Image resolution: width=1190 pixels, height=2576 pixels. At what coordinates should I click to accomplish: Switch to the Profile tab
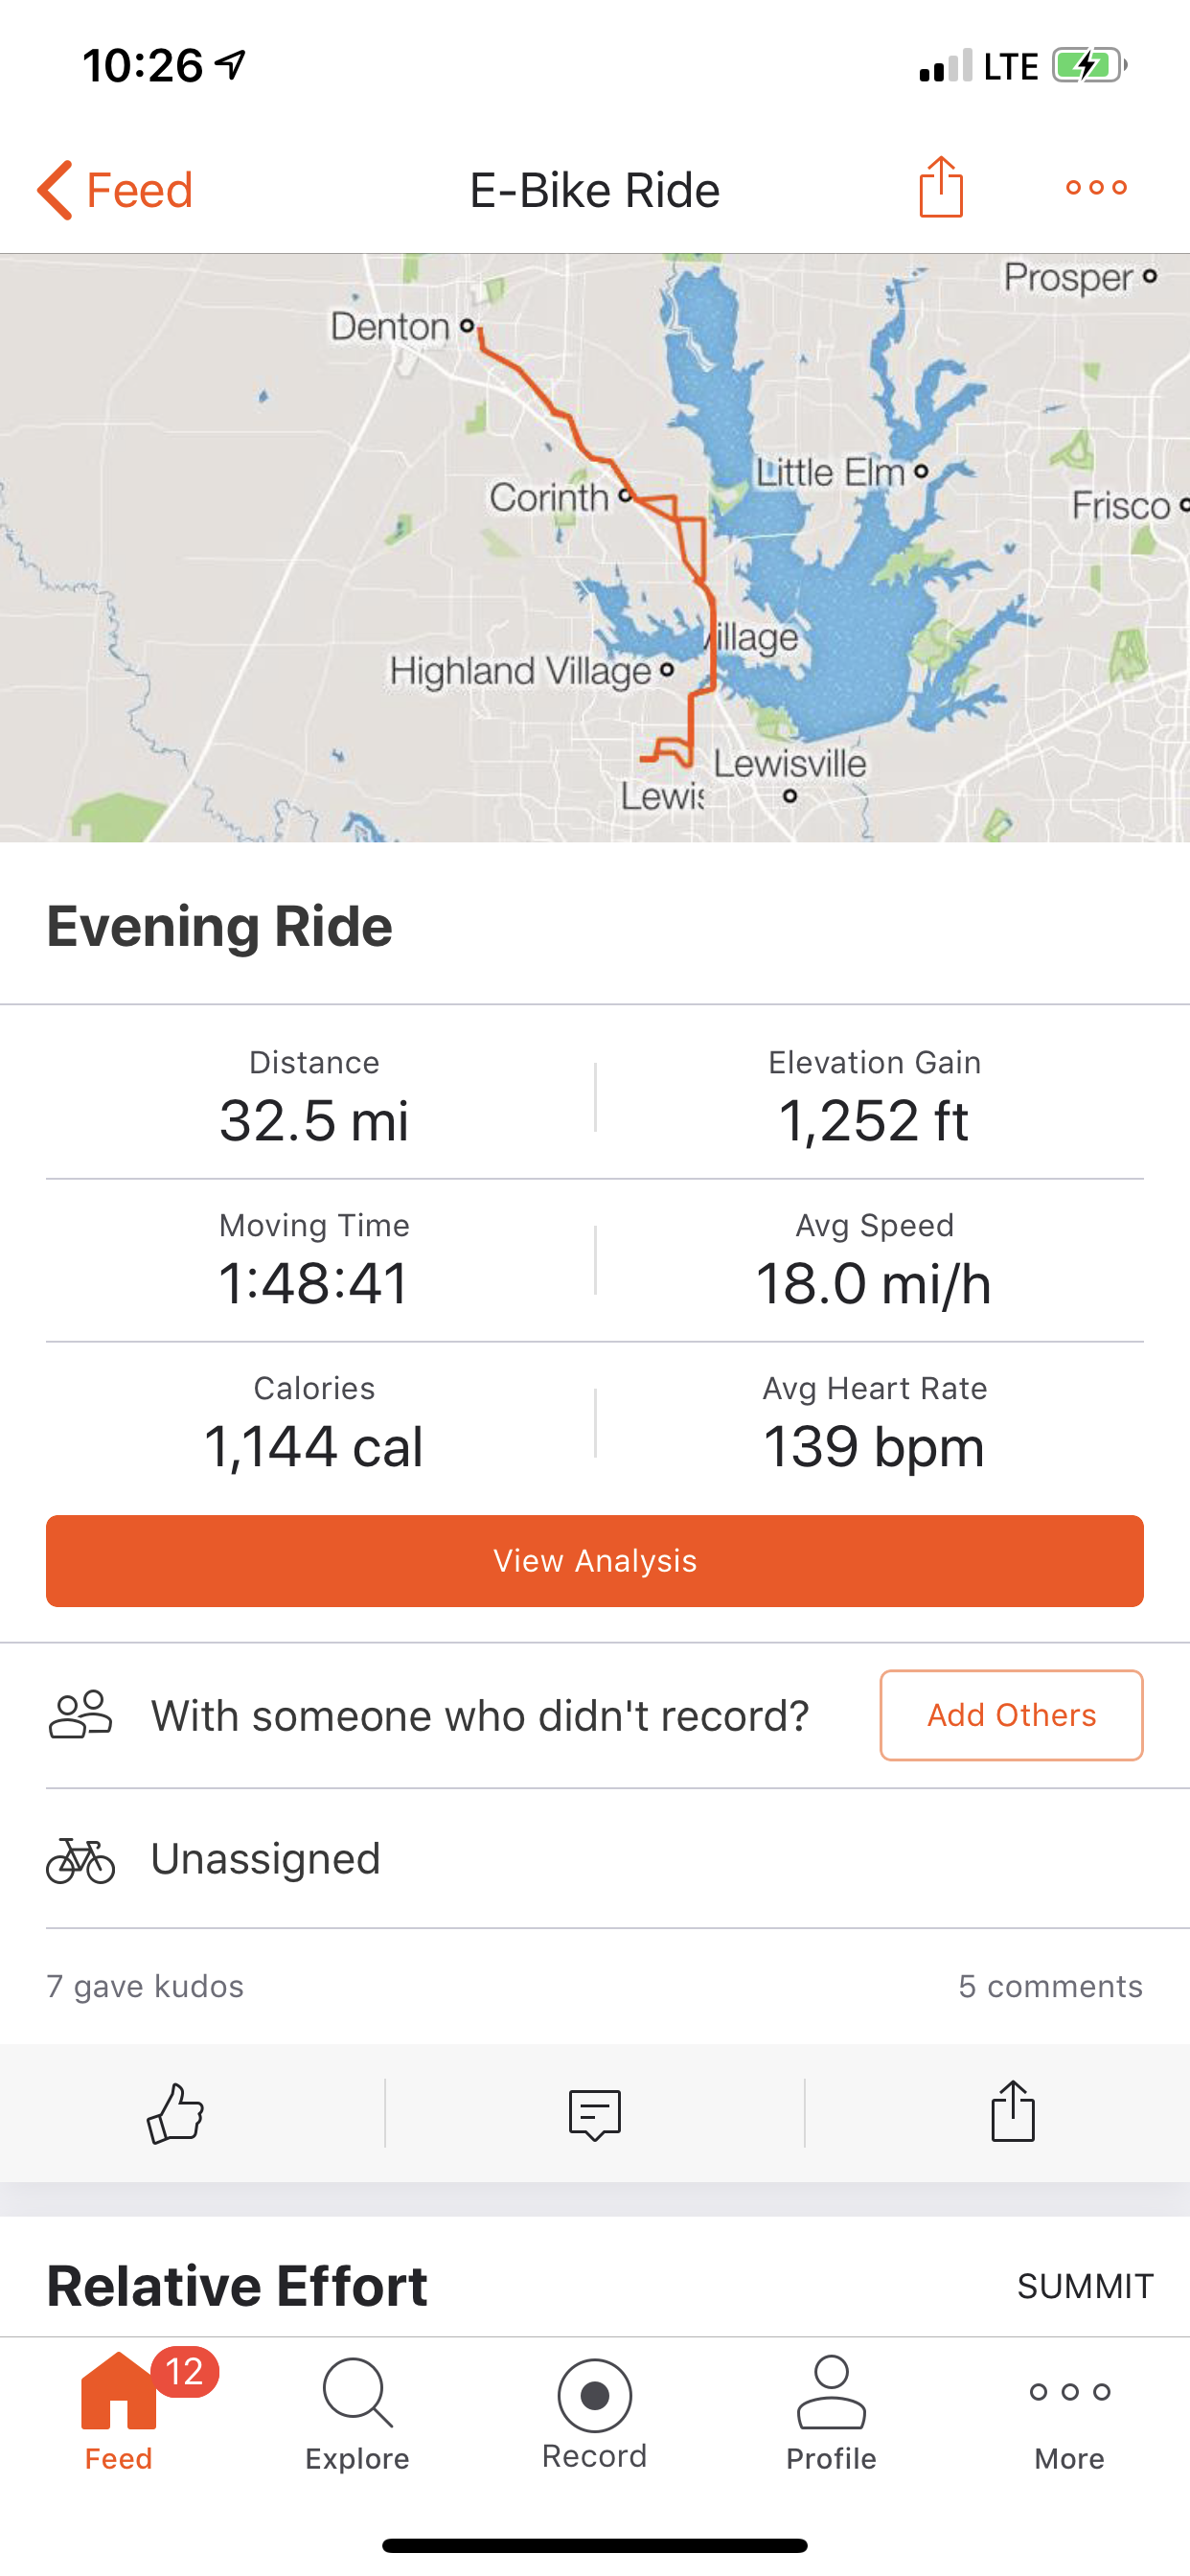pyautogui.click(x=831, y=2412)
